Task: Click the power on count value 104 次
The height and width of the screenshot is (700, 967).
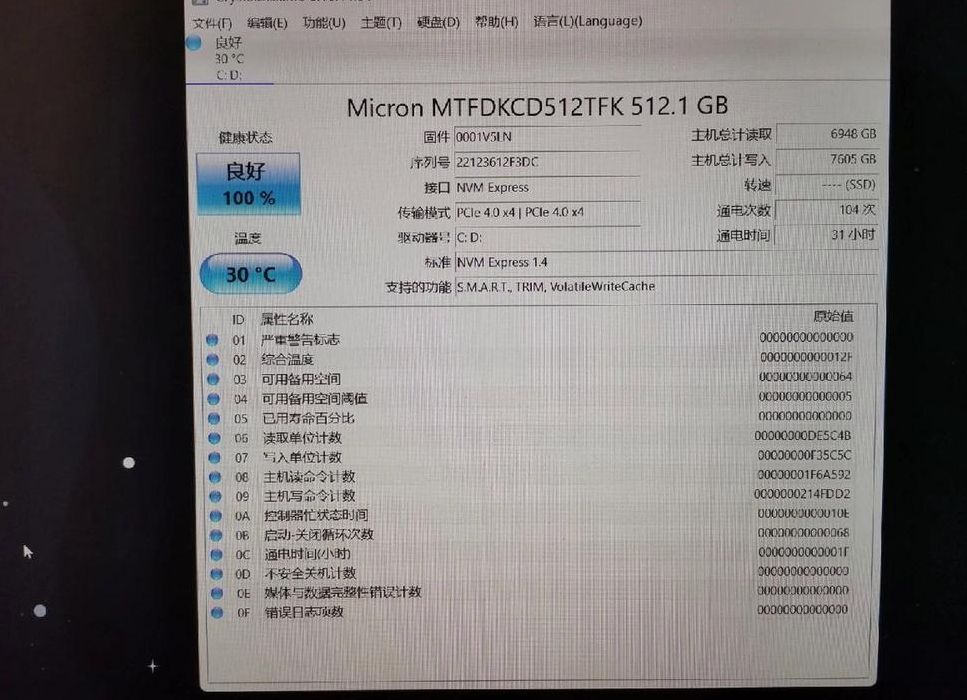Action: (x=827, y=210)
